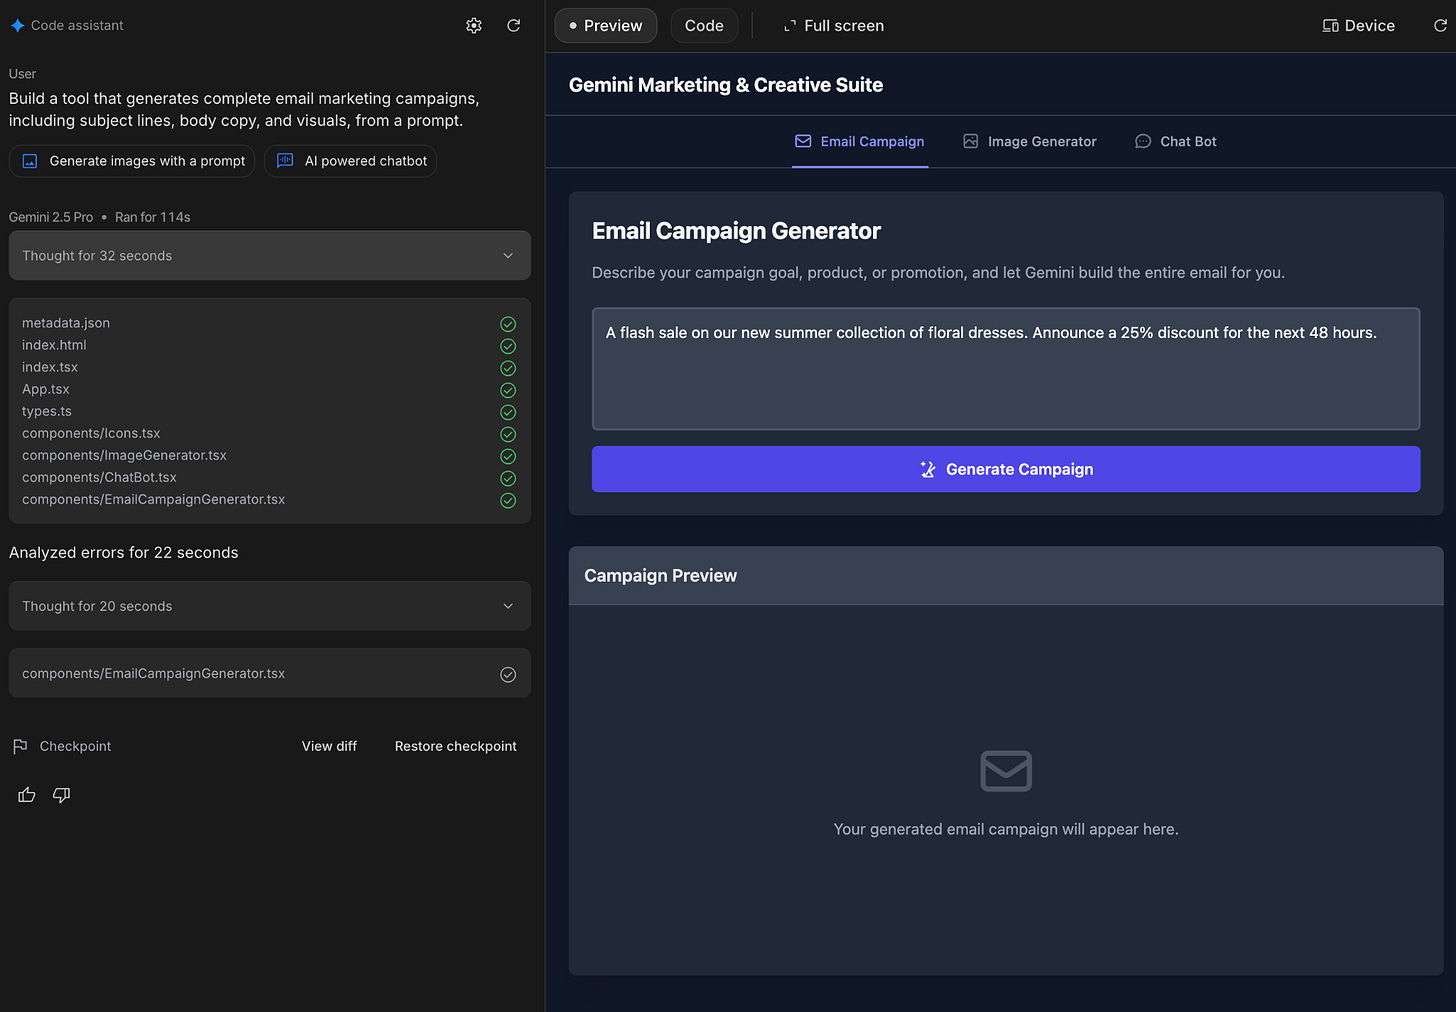Click the Analyzed errors for 22 seconds text
Screen dimensions: 1456x1012
pyautogui.click(x=124, y=553)
